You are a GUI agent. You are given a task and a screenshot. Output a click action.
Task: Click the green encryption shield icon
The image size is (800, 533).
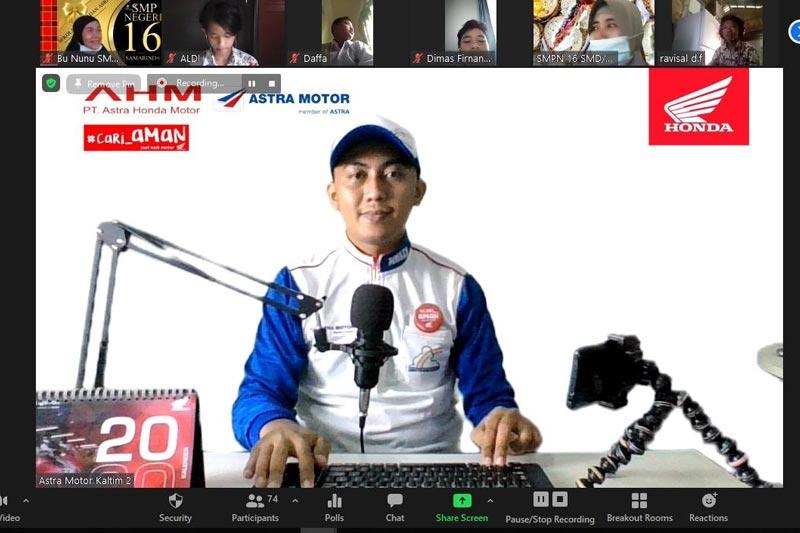[51, 84]
